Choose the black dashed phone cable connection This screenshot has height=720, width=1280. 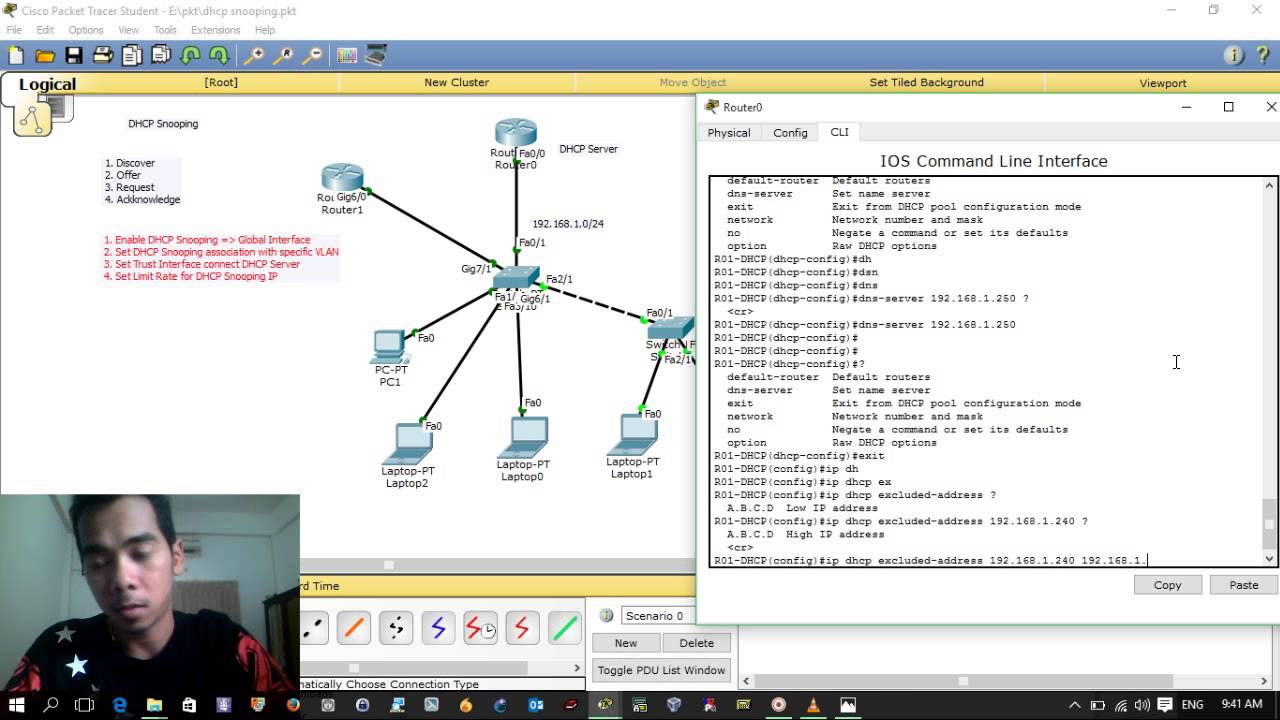(396, 628)
